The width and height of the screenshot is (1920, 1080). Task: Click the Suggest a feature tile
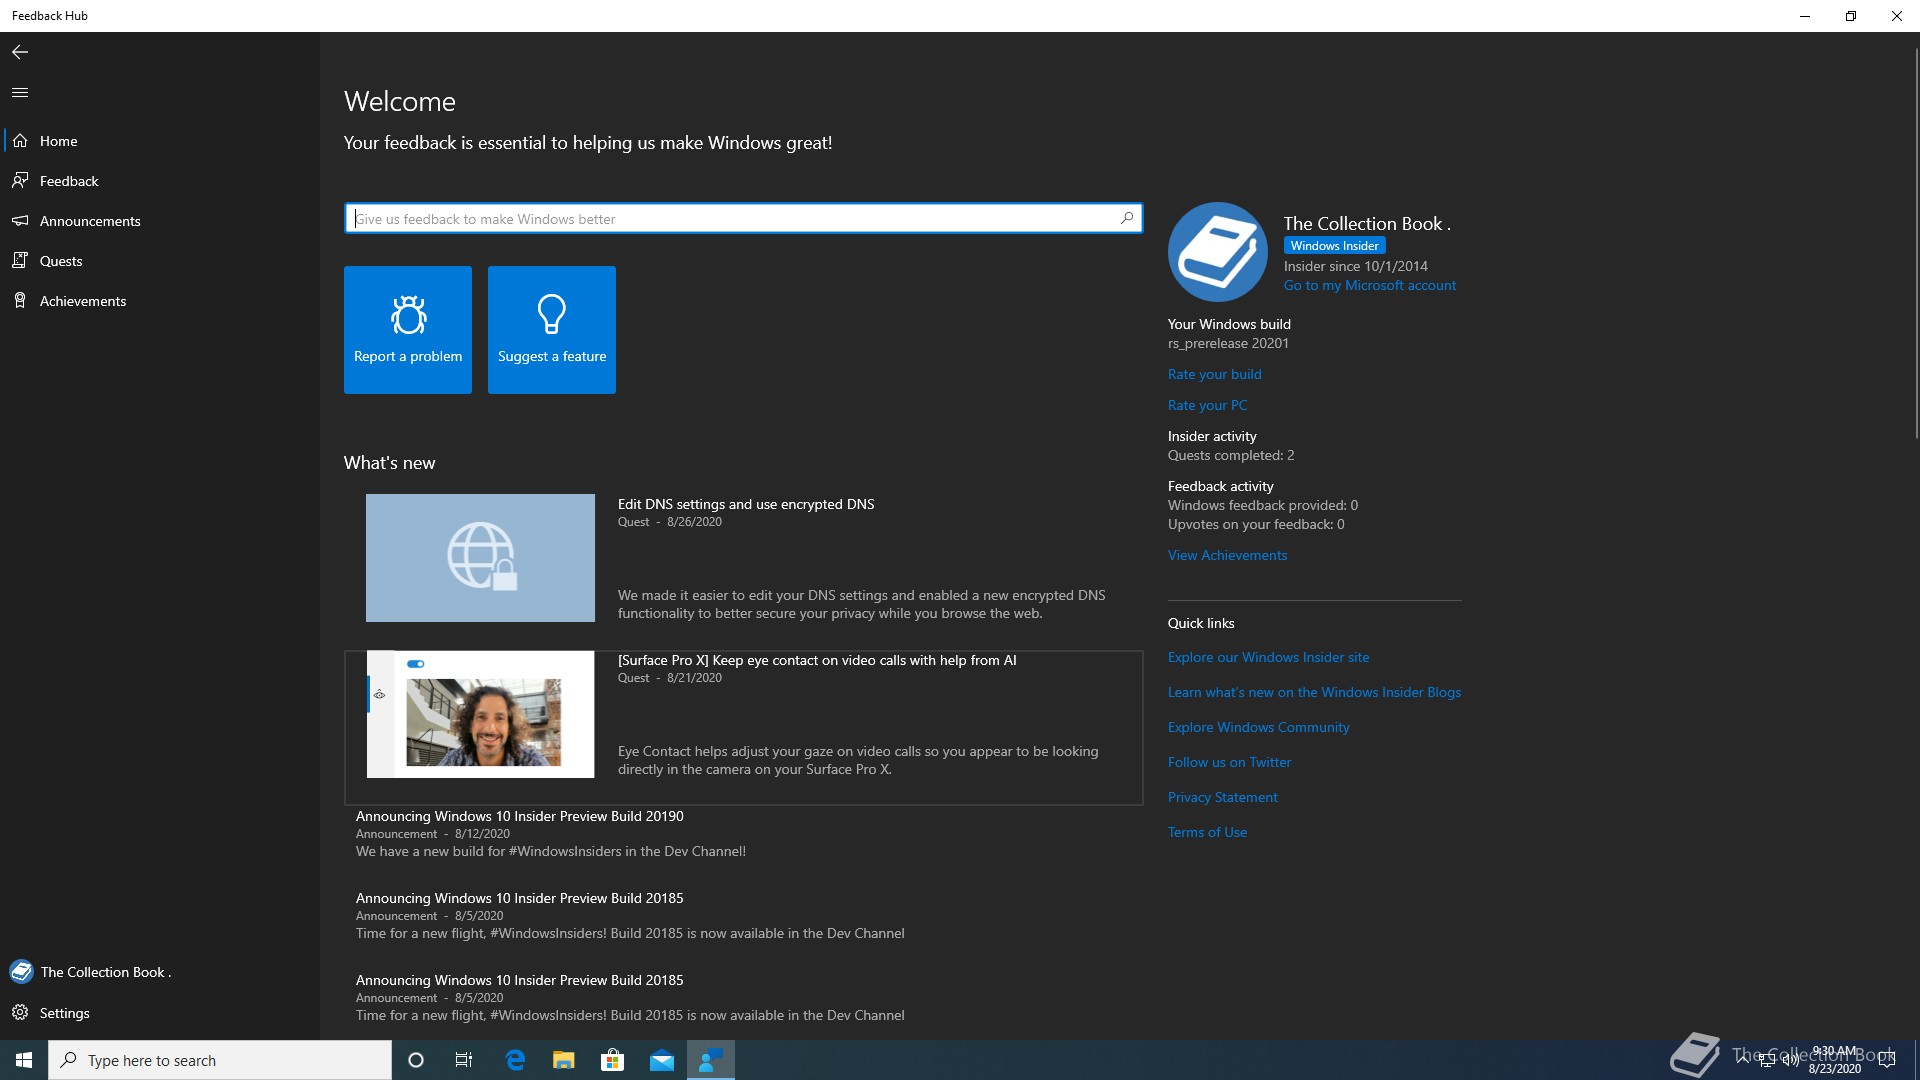(x=552, y=330)
